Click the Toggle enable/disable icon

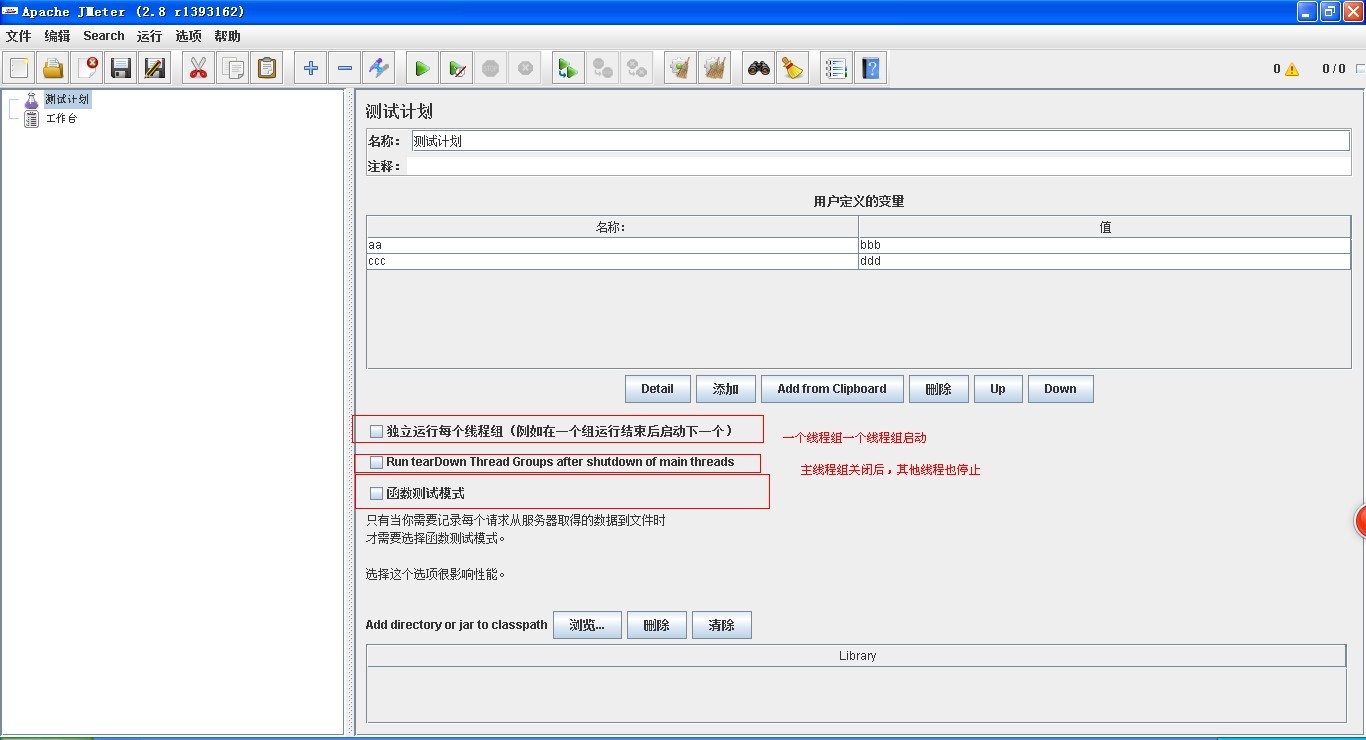(379, 68)
